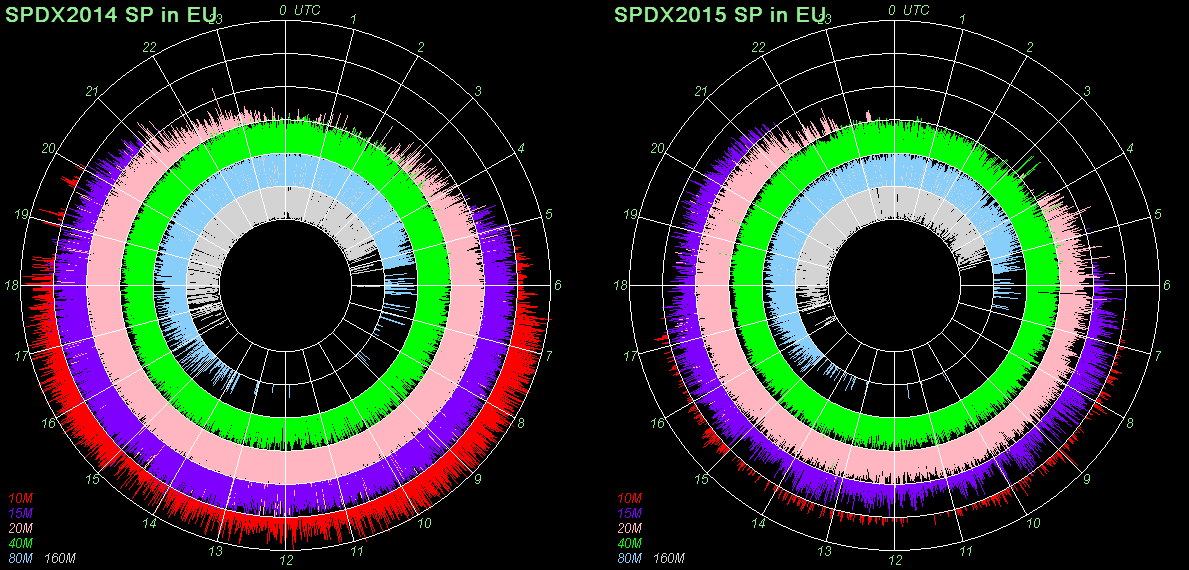Pick the hour 6 label on SPDX2014 chart
This screenshot has width=1189, height=570.
(558, 285)
